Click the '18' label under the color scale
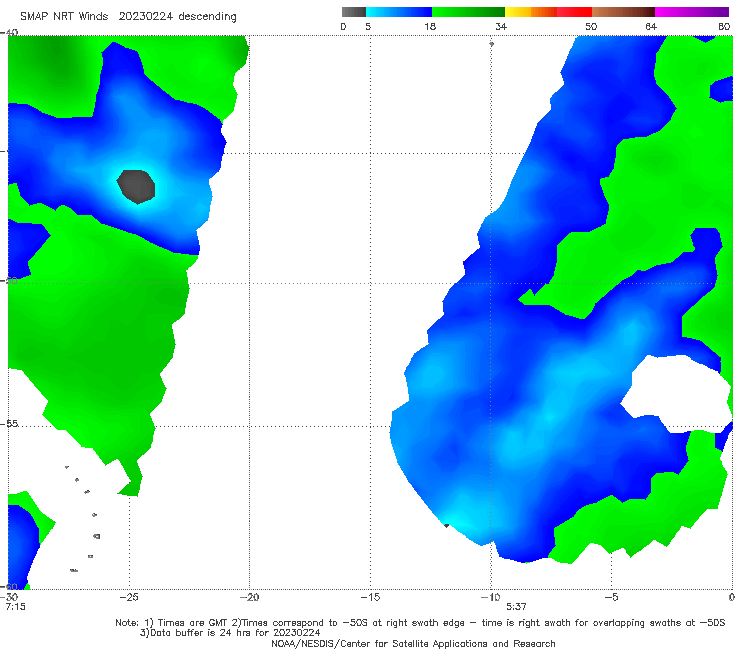The height and width of the screenshot is (650, 740). coord(430,27)
